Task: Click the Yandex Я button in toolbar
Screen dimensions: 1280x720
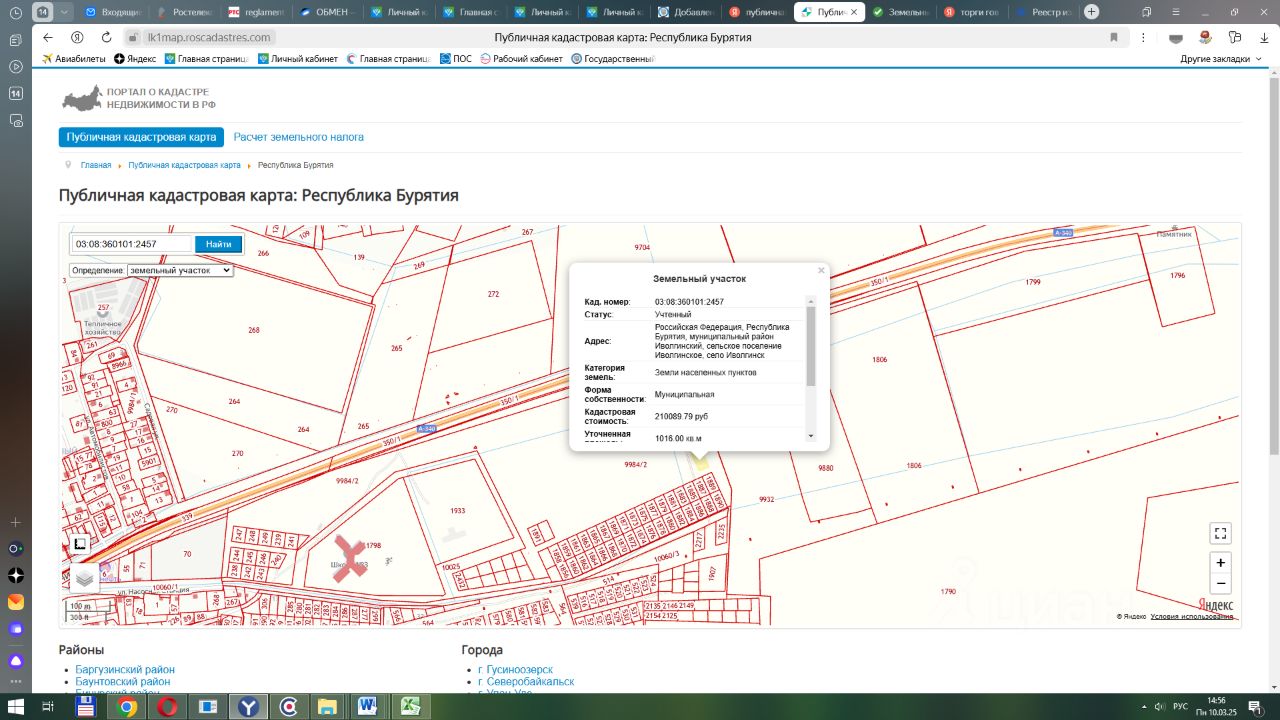Action: pos(77,37)
